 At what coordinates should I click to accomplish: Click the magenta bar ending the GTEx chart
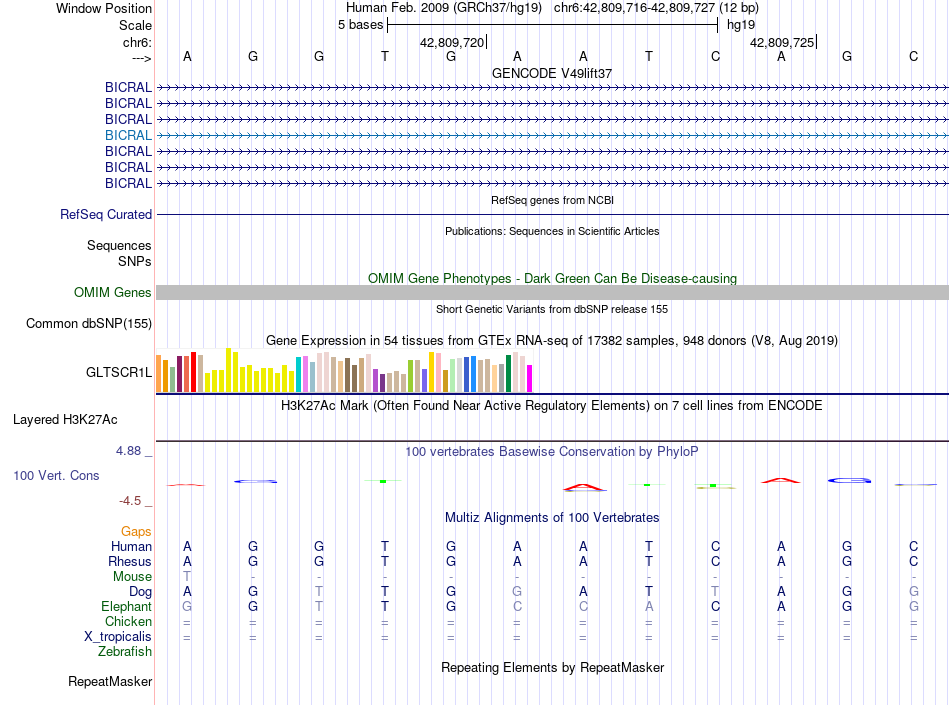pos(530,379)
